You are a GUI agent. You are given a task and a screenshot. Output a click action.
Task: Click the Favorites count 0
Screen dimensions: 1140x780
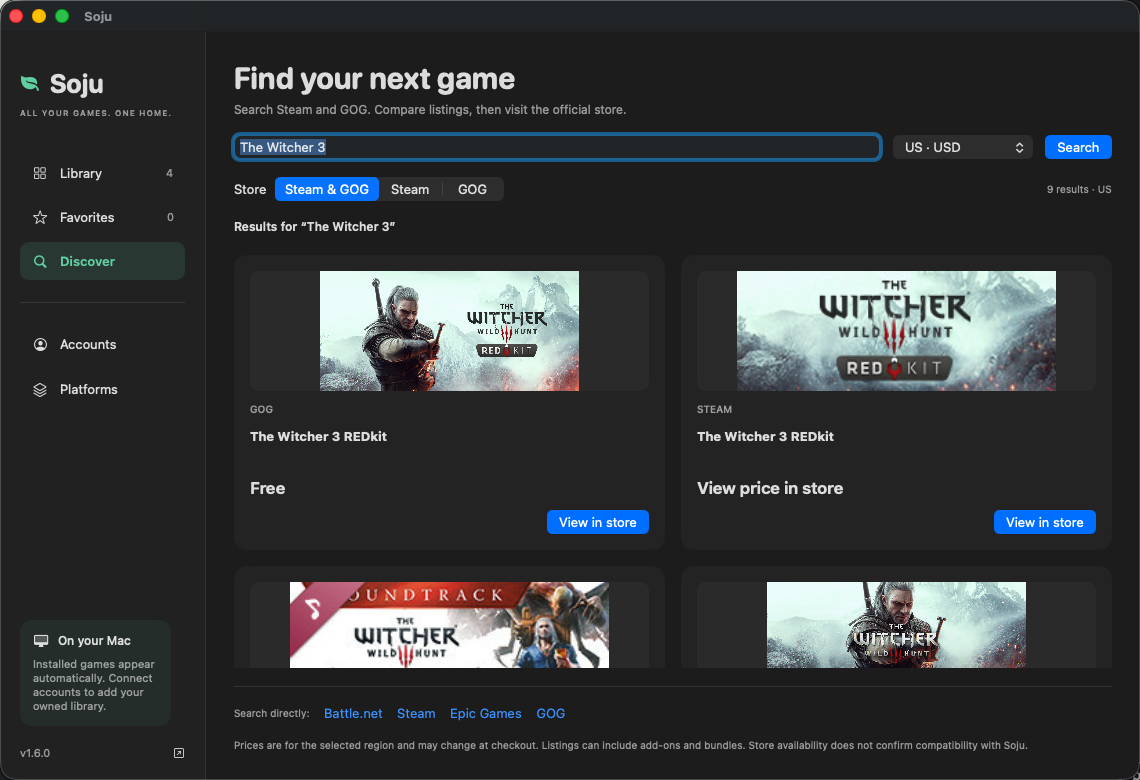tap(170, 217)
